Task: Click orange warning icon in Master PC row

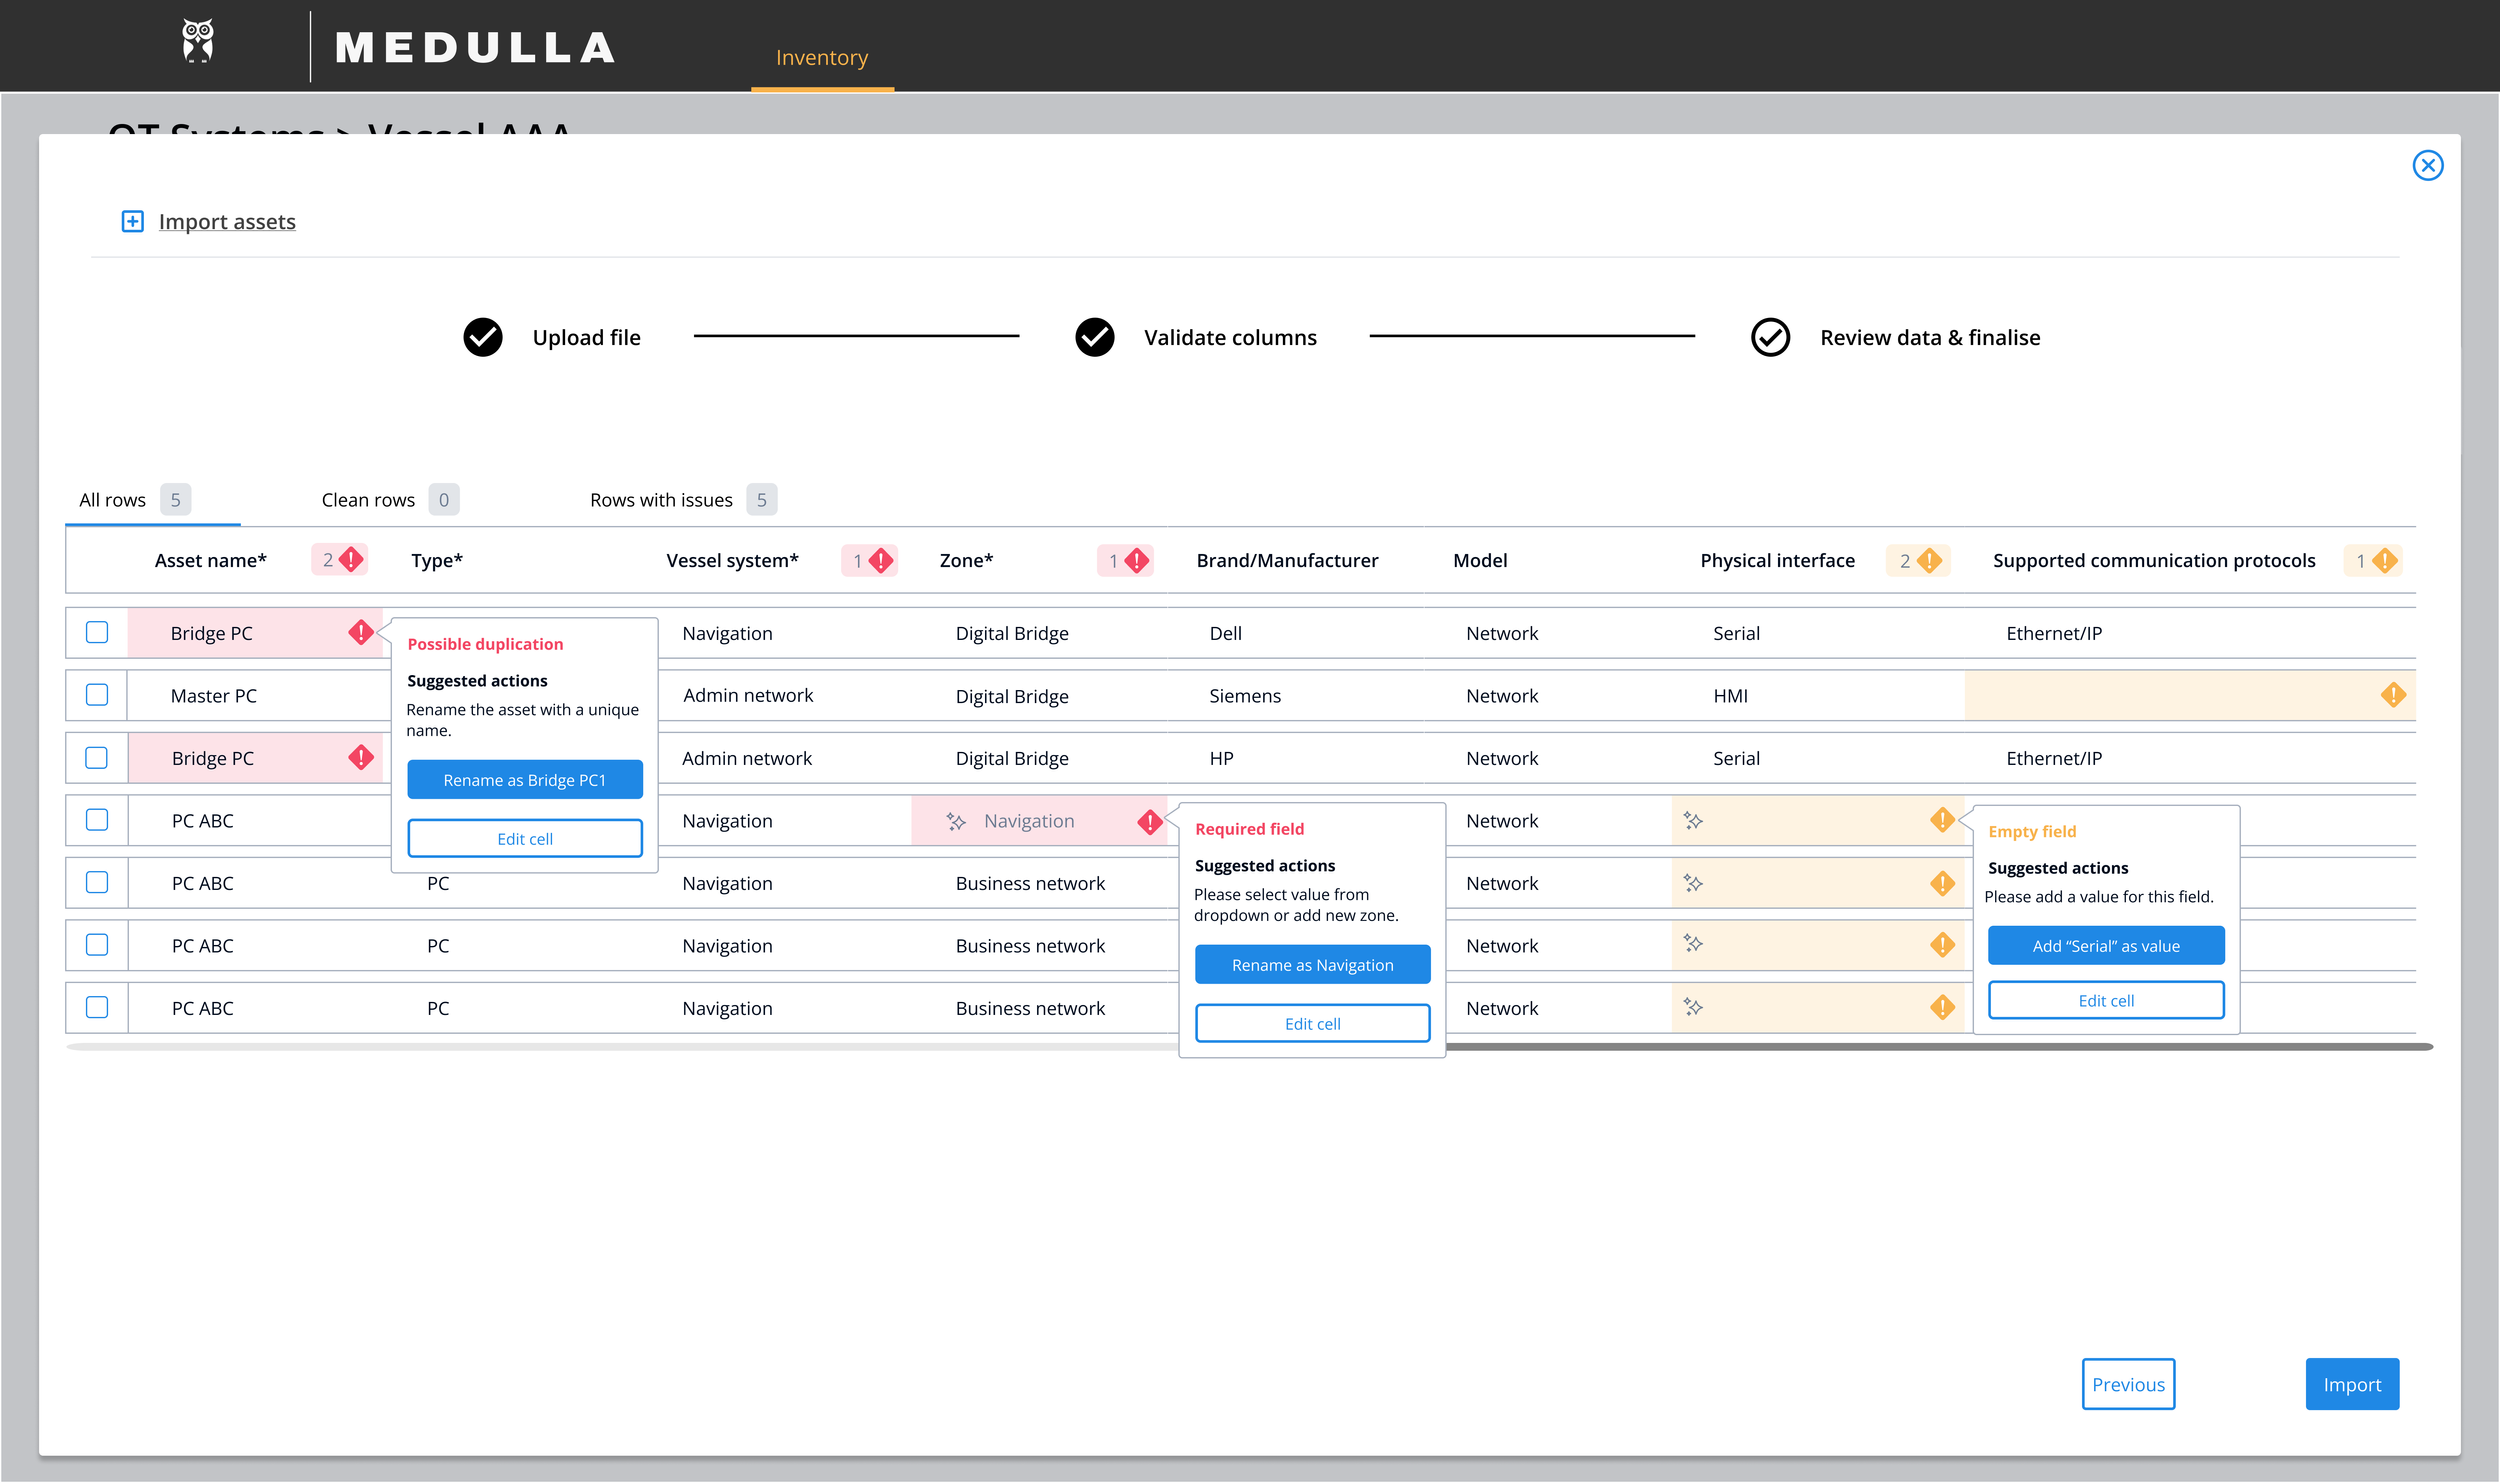Action: 2392,695
